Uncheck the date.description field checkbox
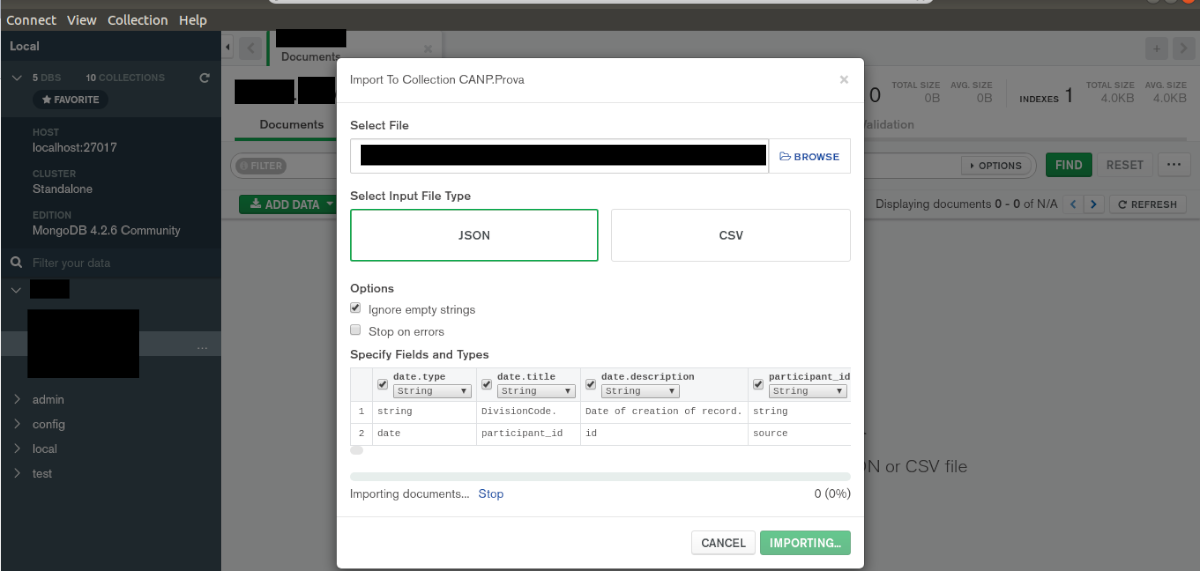 tap(590, 384)
